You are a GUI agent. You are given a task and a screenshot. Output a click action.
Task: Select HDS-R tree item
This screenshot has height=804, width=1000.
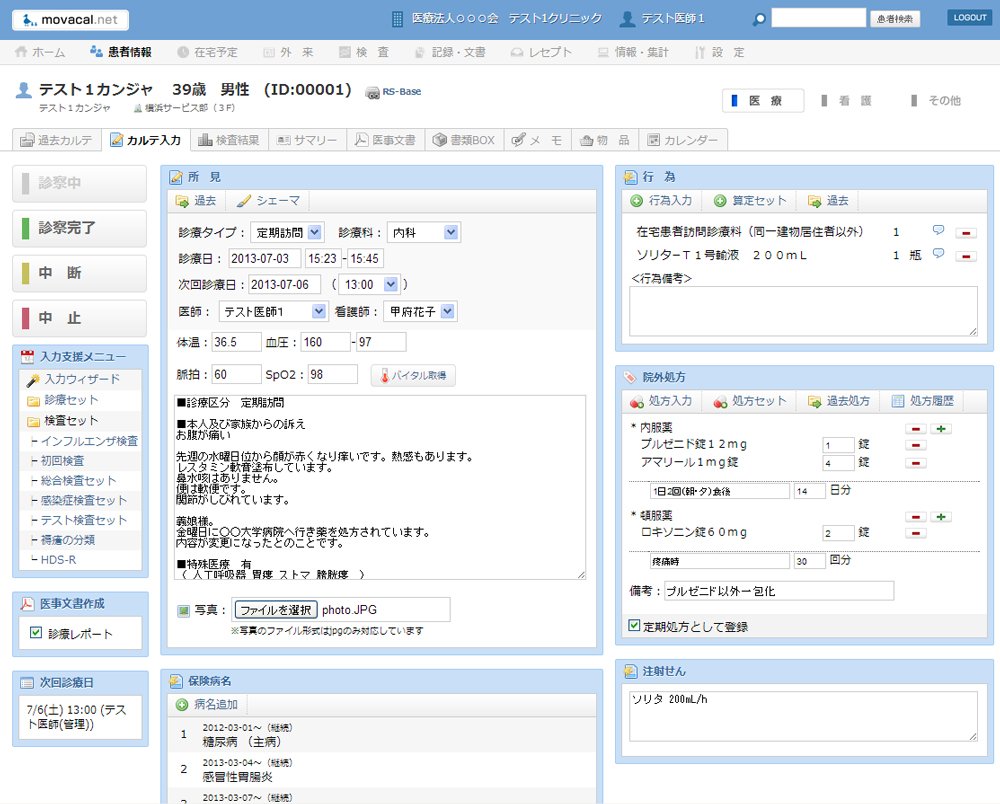click(58, 560)
